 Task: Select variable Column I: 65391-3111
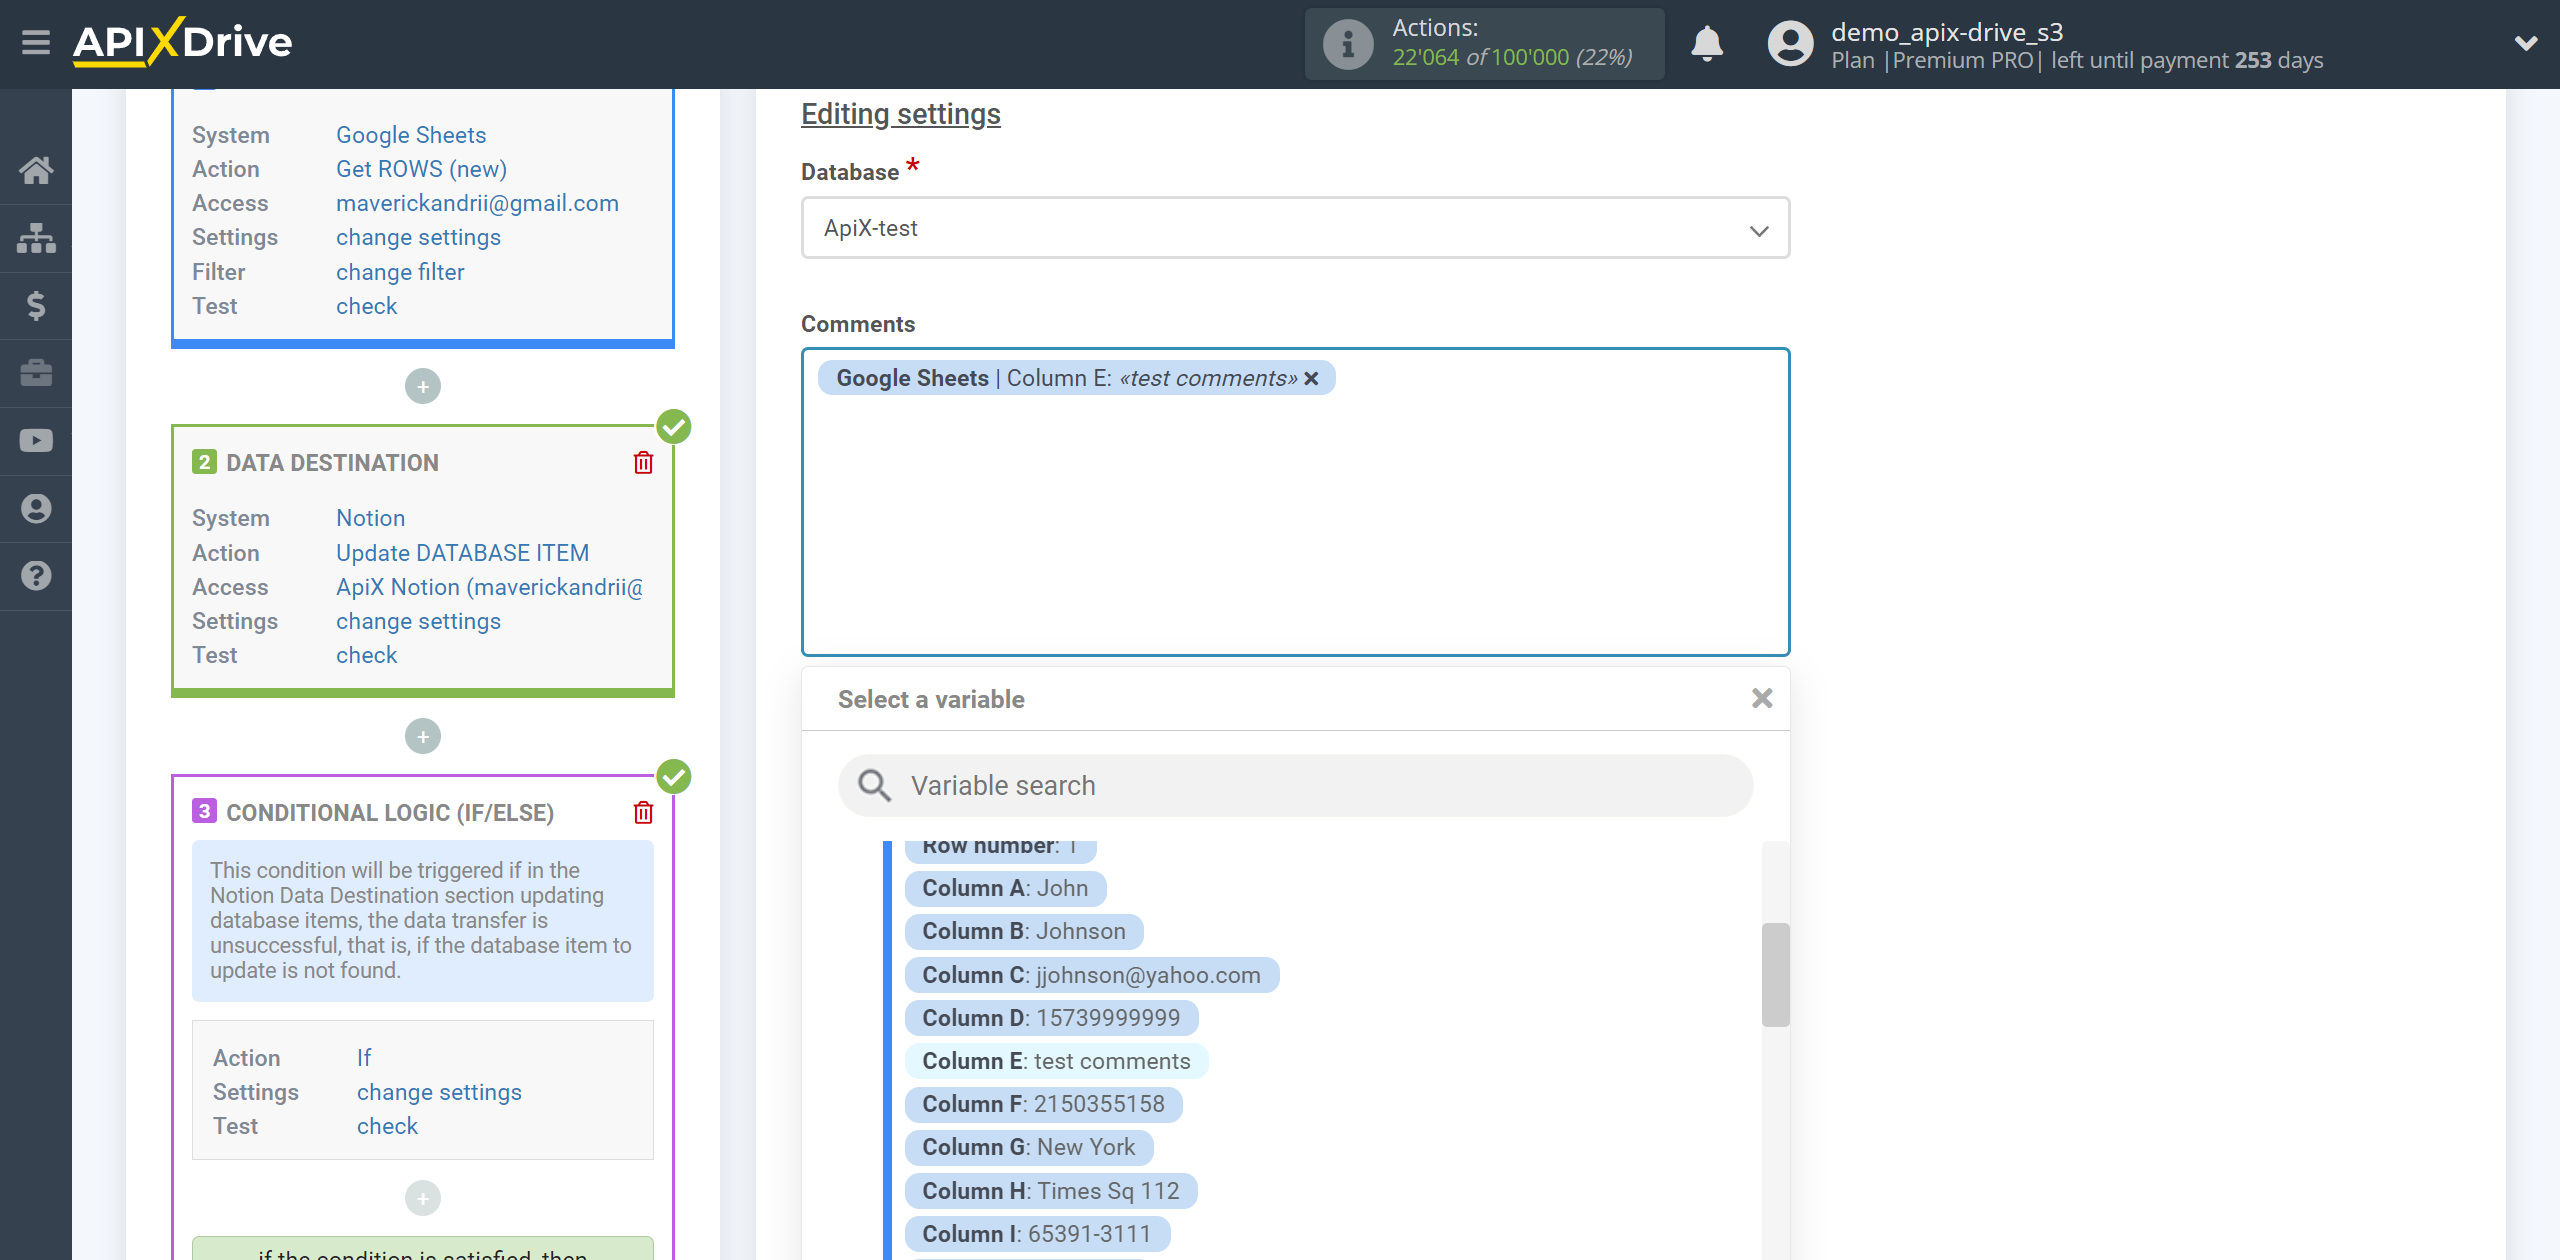click(x=1037, y=1234)
